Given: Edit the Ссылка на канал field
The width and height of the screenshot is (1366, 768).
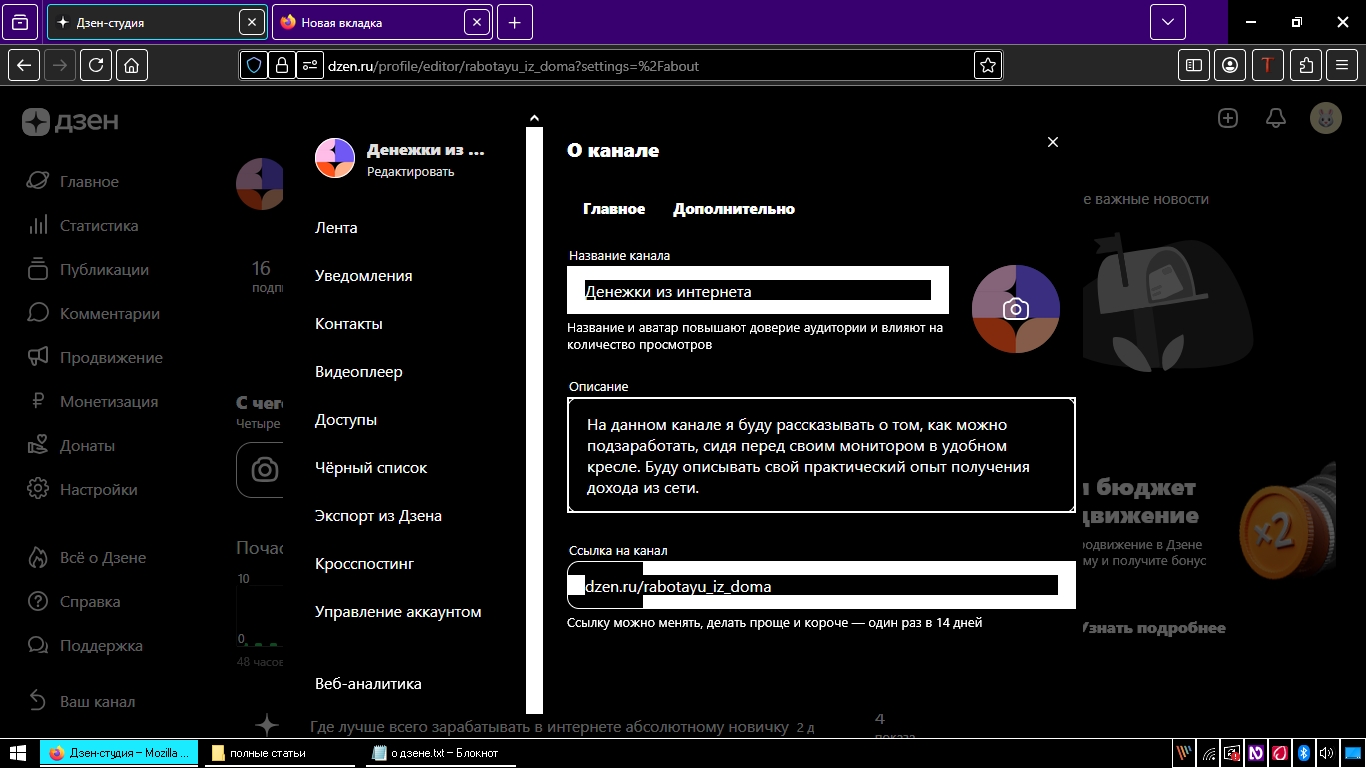Looking at the screenshot, I should coord(821,585).
